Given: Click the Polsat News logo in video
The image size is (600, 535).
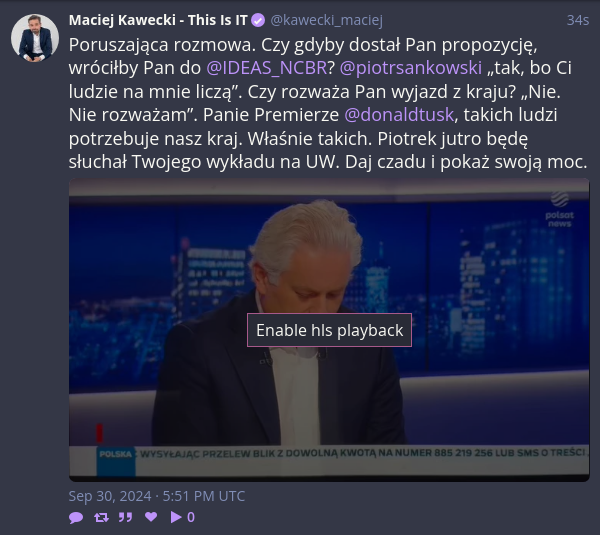Looking at the screenshot, I should click(x=559, y=209).
